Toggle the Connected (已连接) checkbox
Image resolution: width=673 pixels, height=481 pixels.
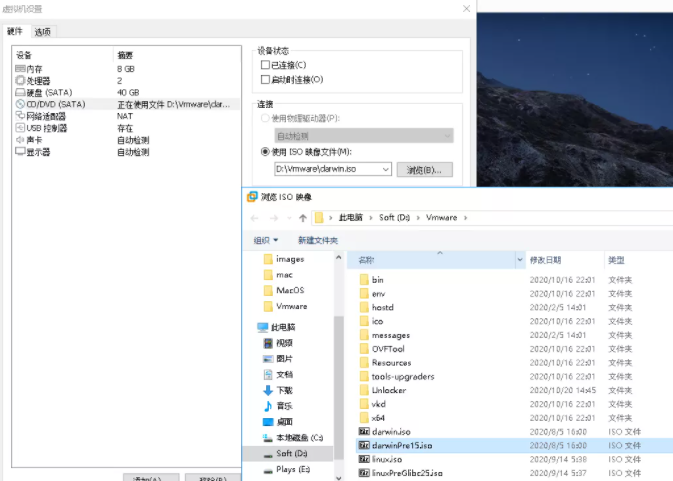click(x=265, y=65)
